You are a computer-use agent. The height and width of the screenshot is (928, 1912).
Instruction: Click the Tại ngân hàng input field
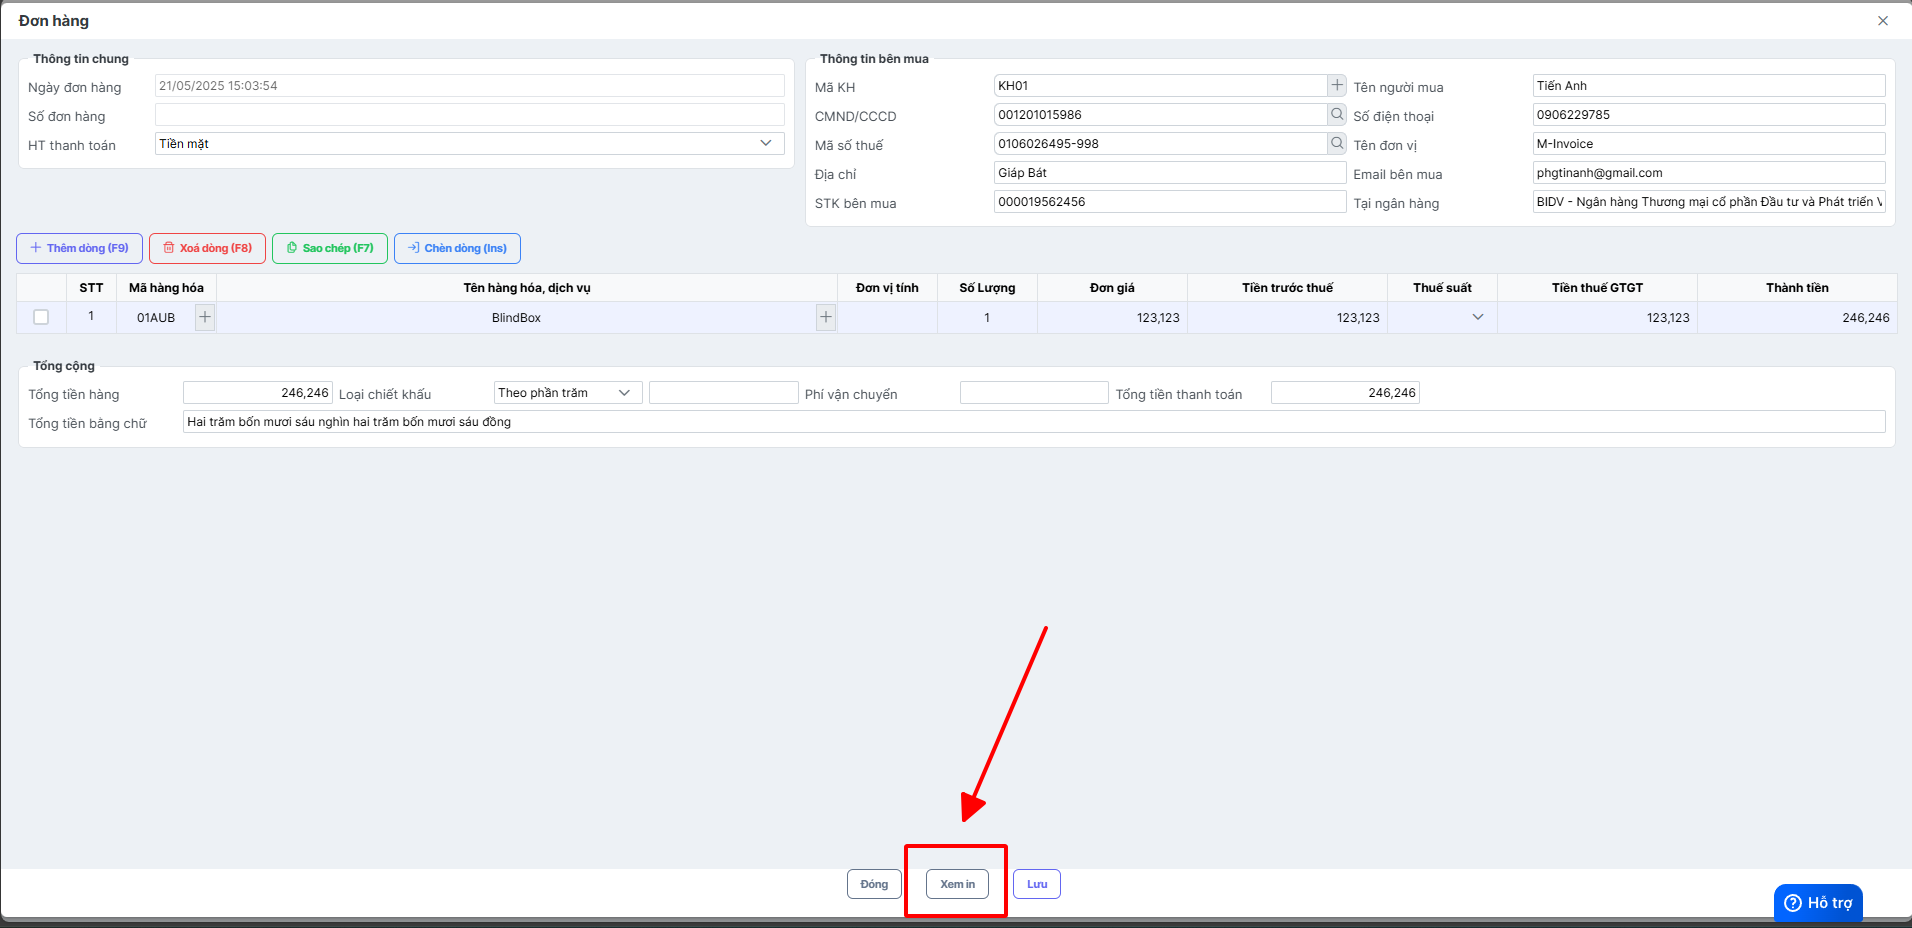click(x=1709, y=202)
